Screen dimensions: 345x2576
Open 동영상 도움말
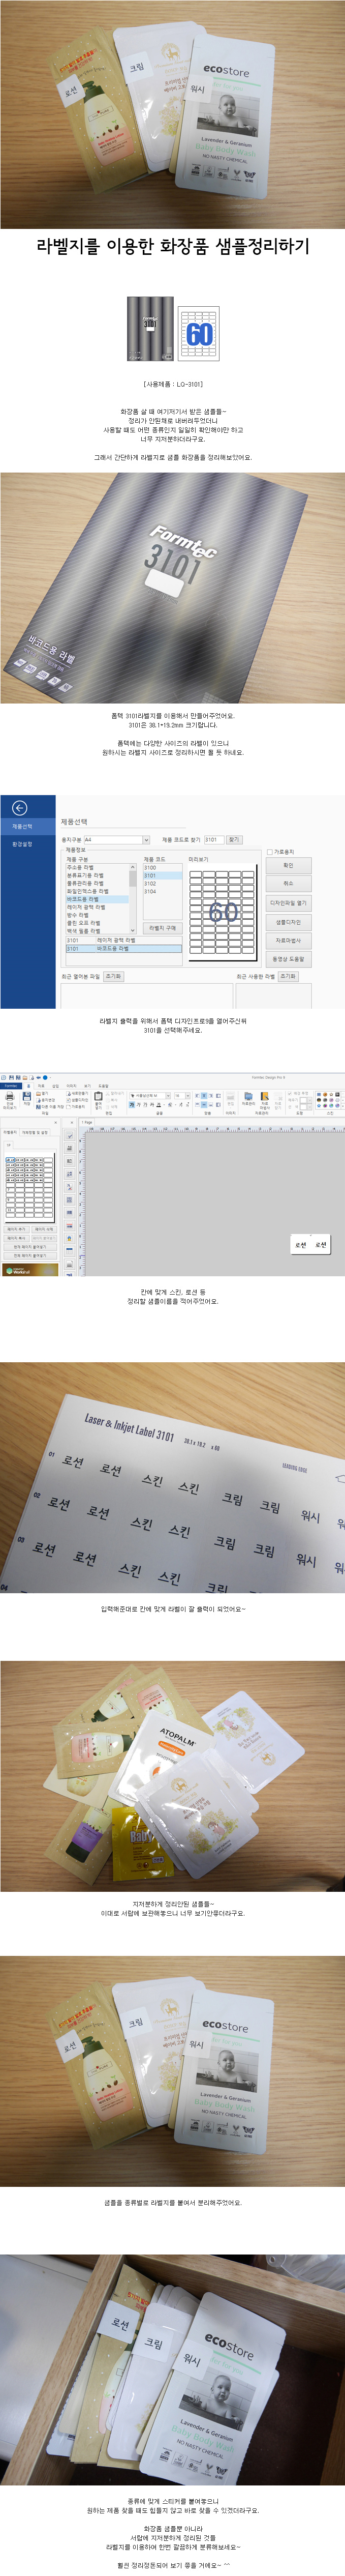pos(288,959)
